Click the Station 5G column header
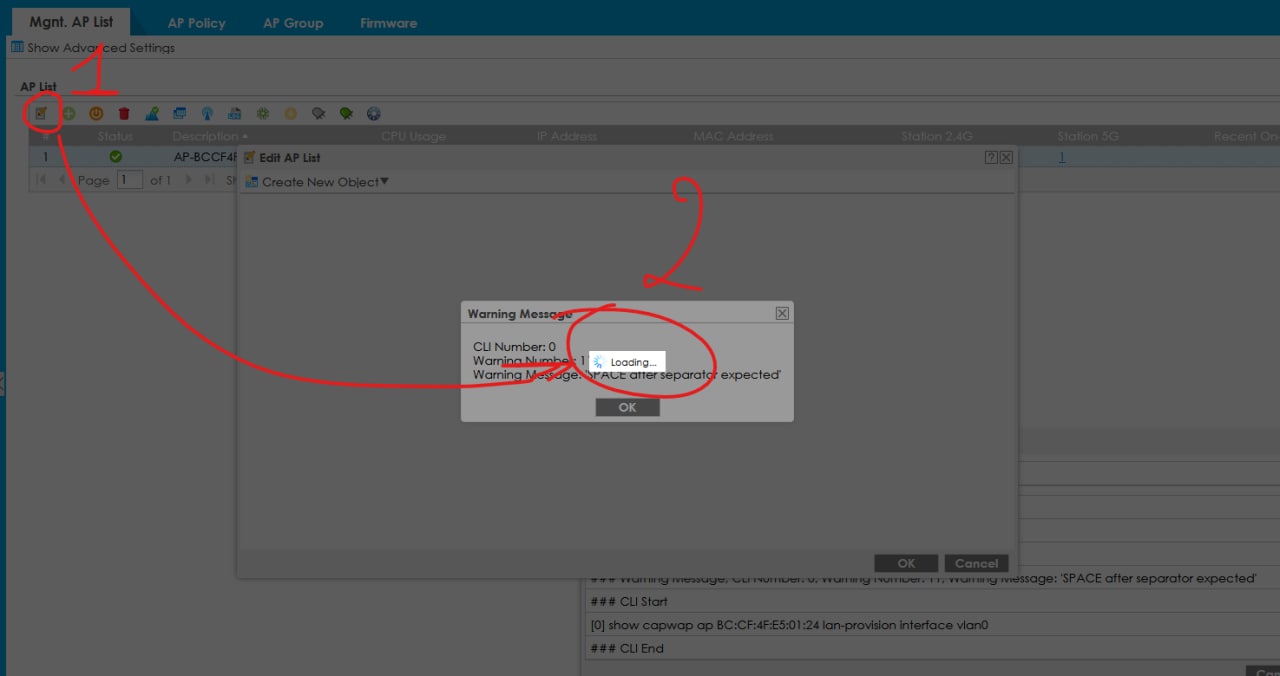 (x=1088, y=136)
